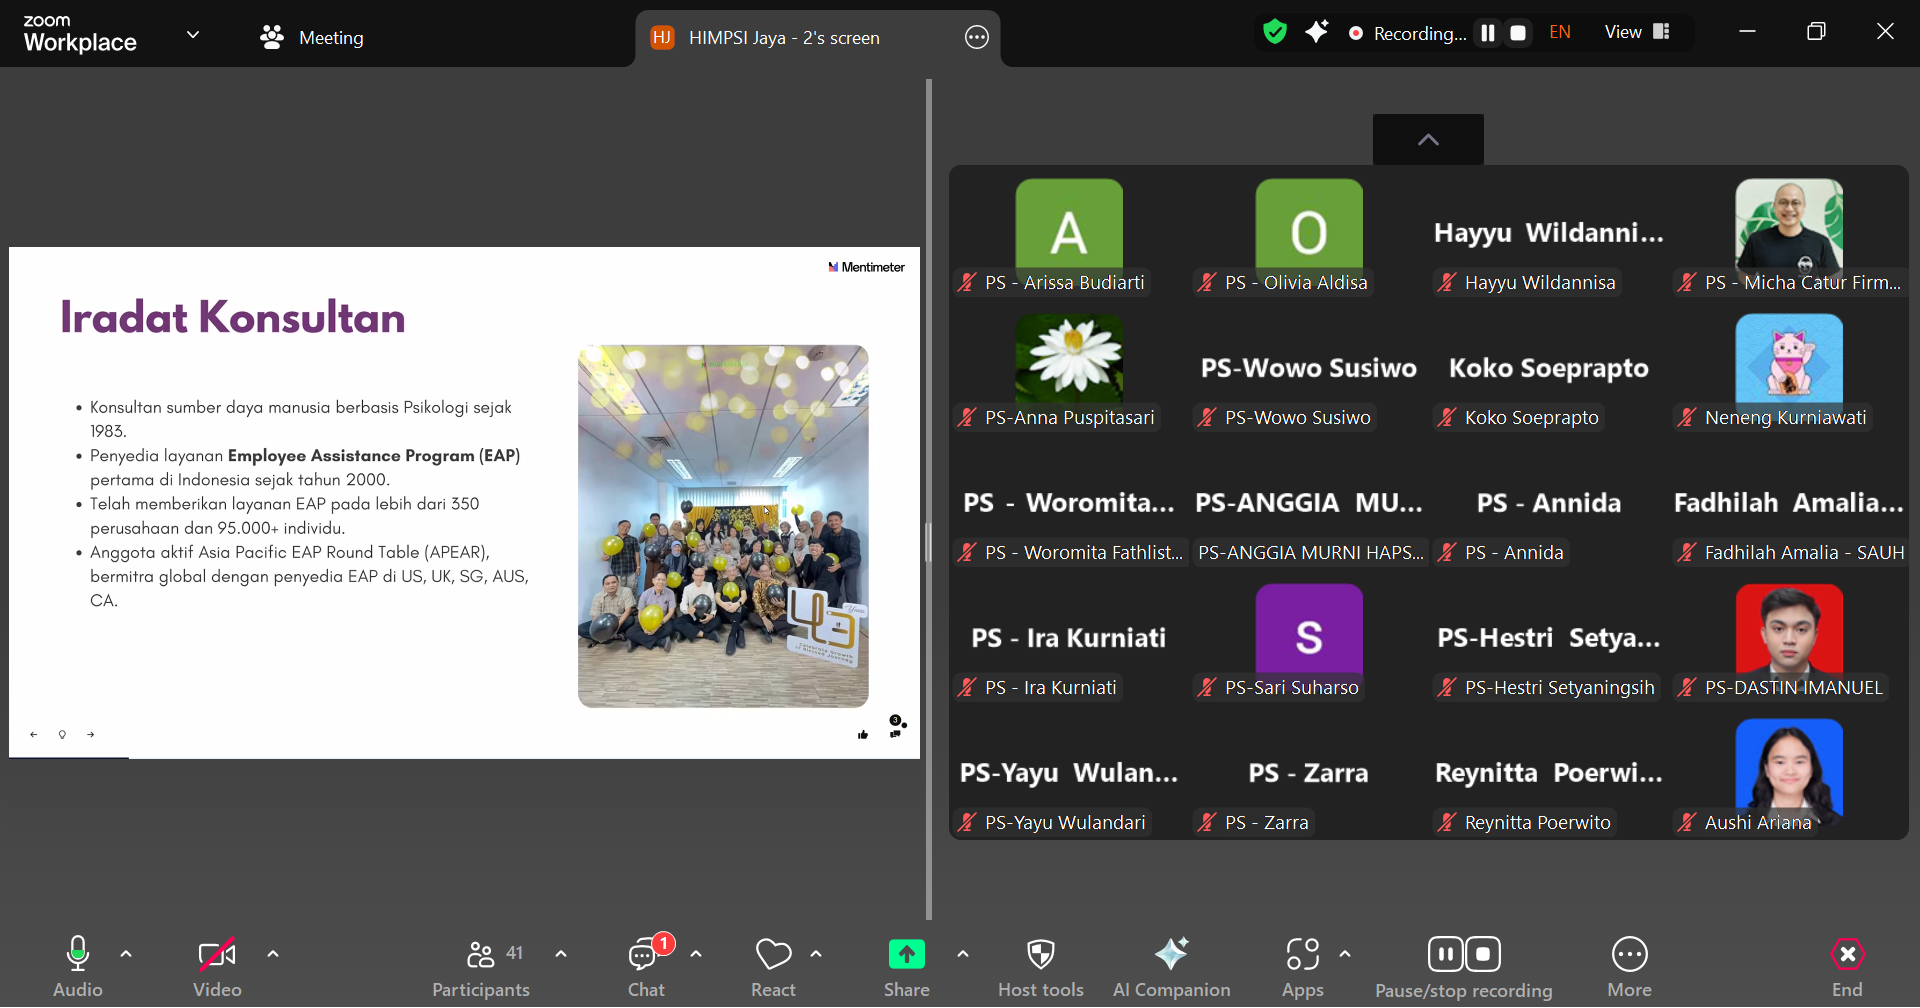This screenshot has width=1920, height=1008.
Task: Click End meeting button
Action: tap(1847, 966)
